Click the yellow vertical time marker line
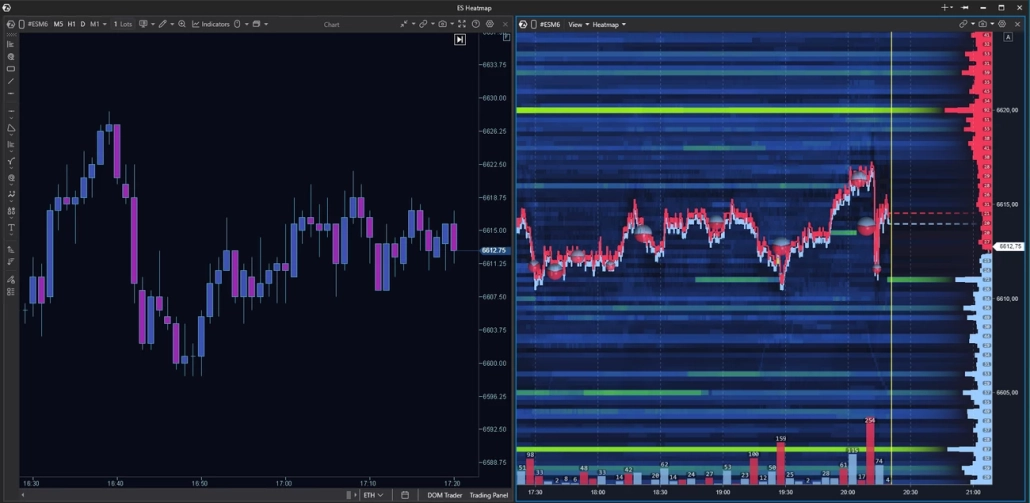 891,259
